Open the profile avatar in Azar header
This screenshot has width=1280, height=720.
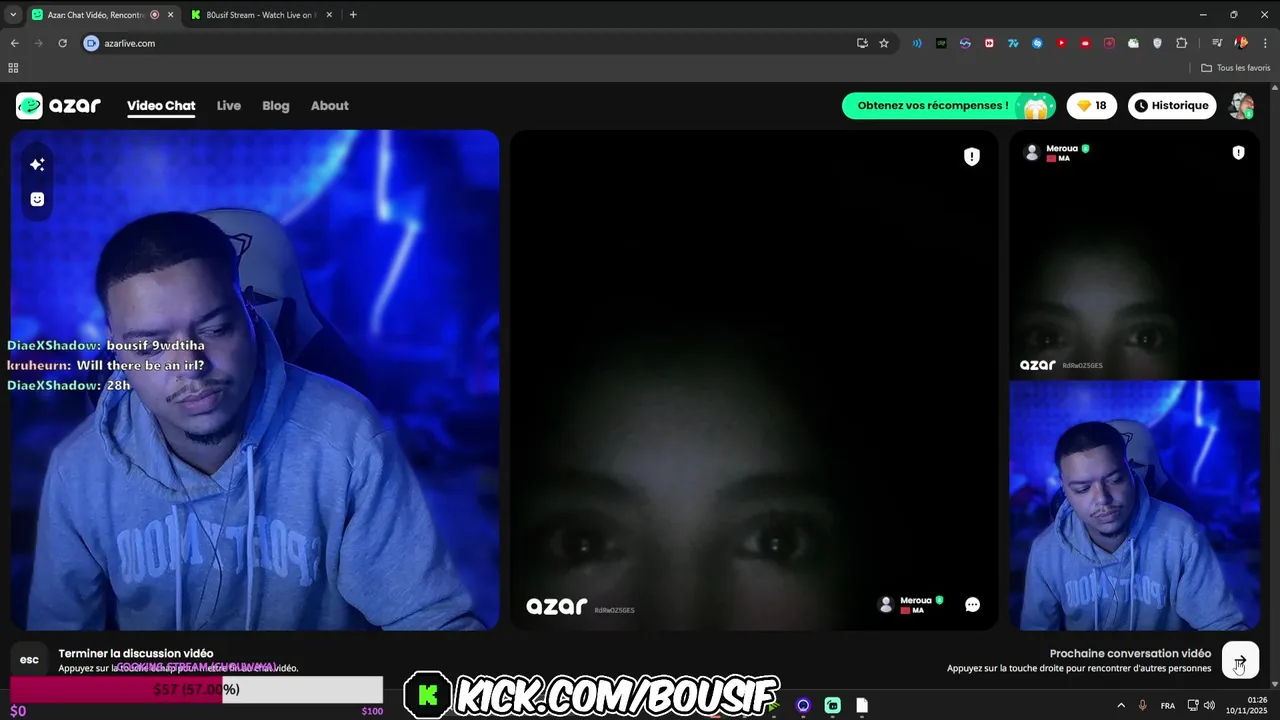tap(1241, 106)
